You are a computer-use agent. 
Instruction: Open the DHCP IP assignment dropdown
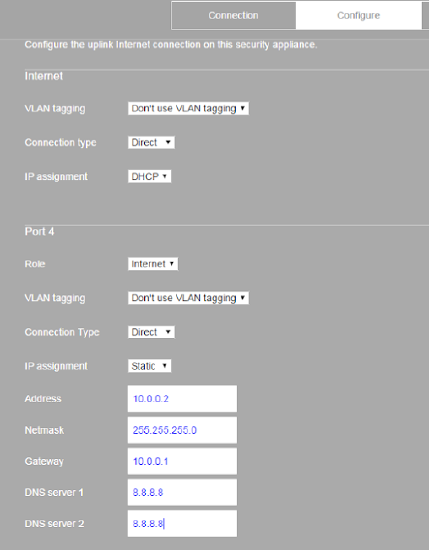(x=149, y=176)
